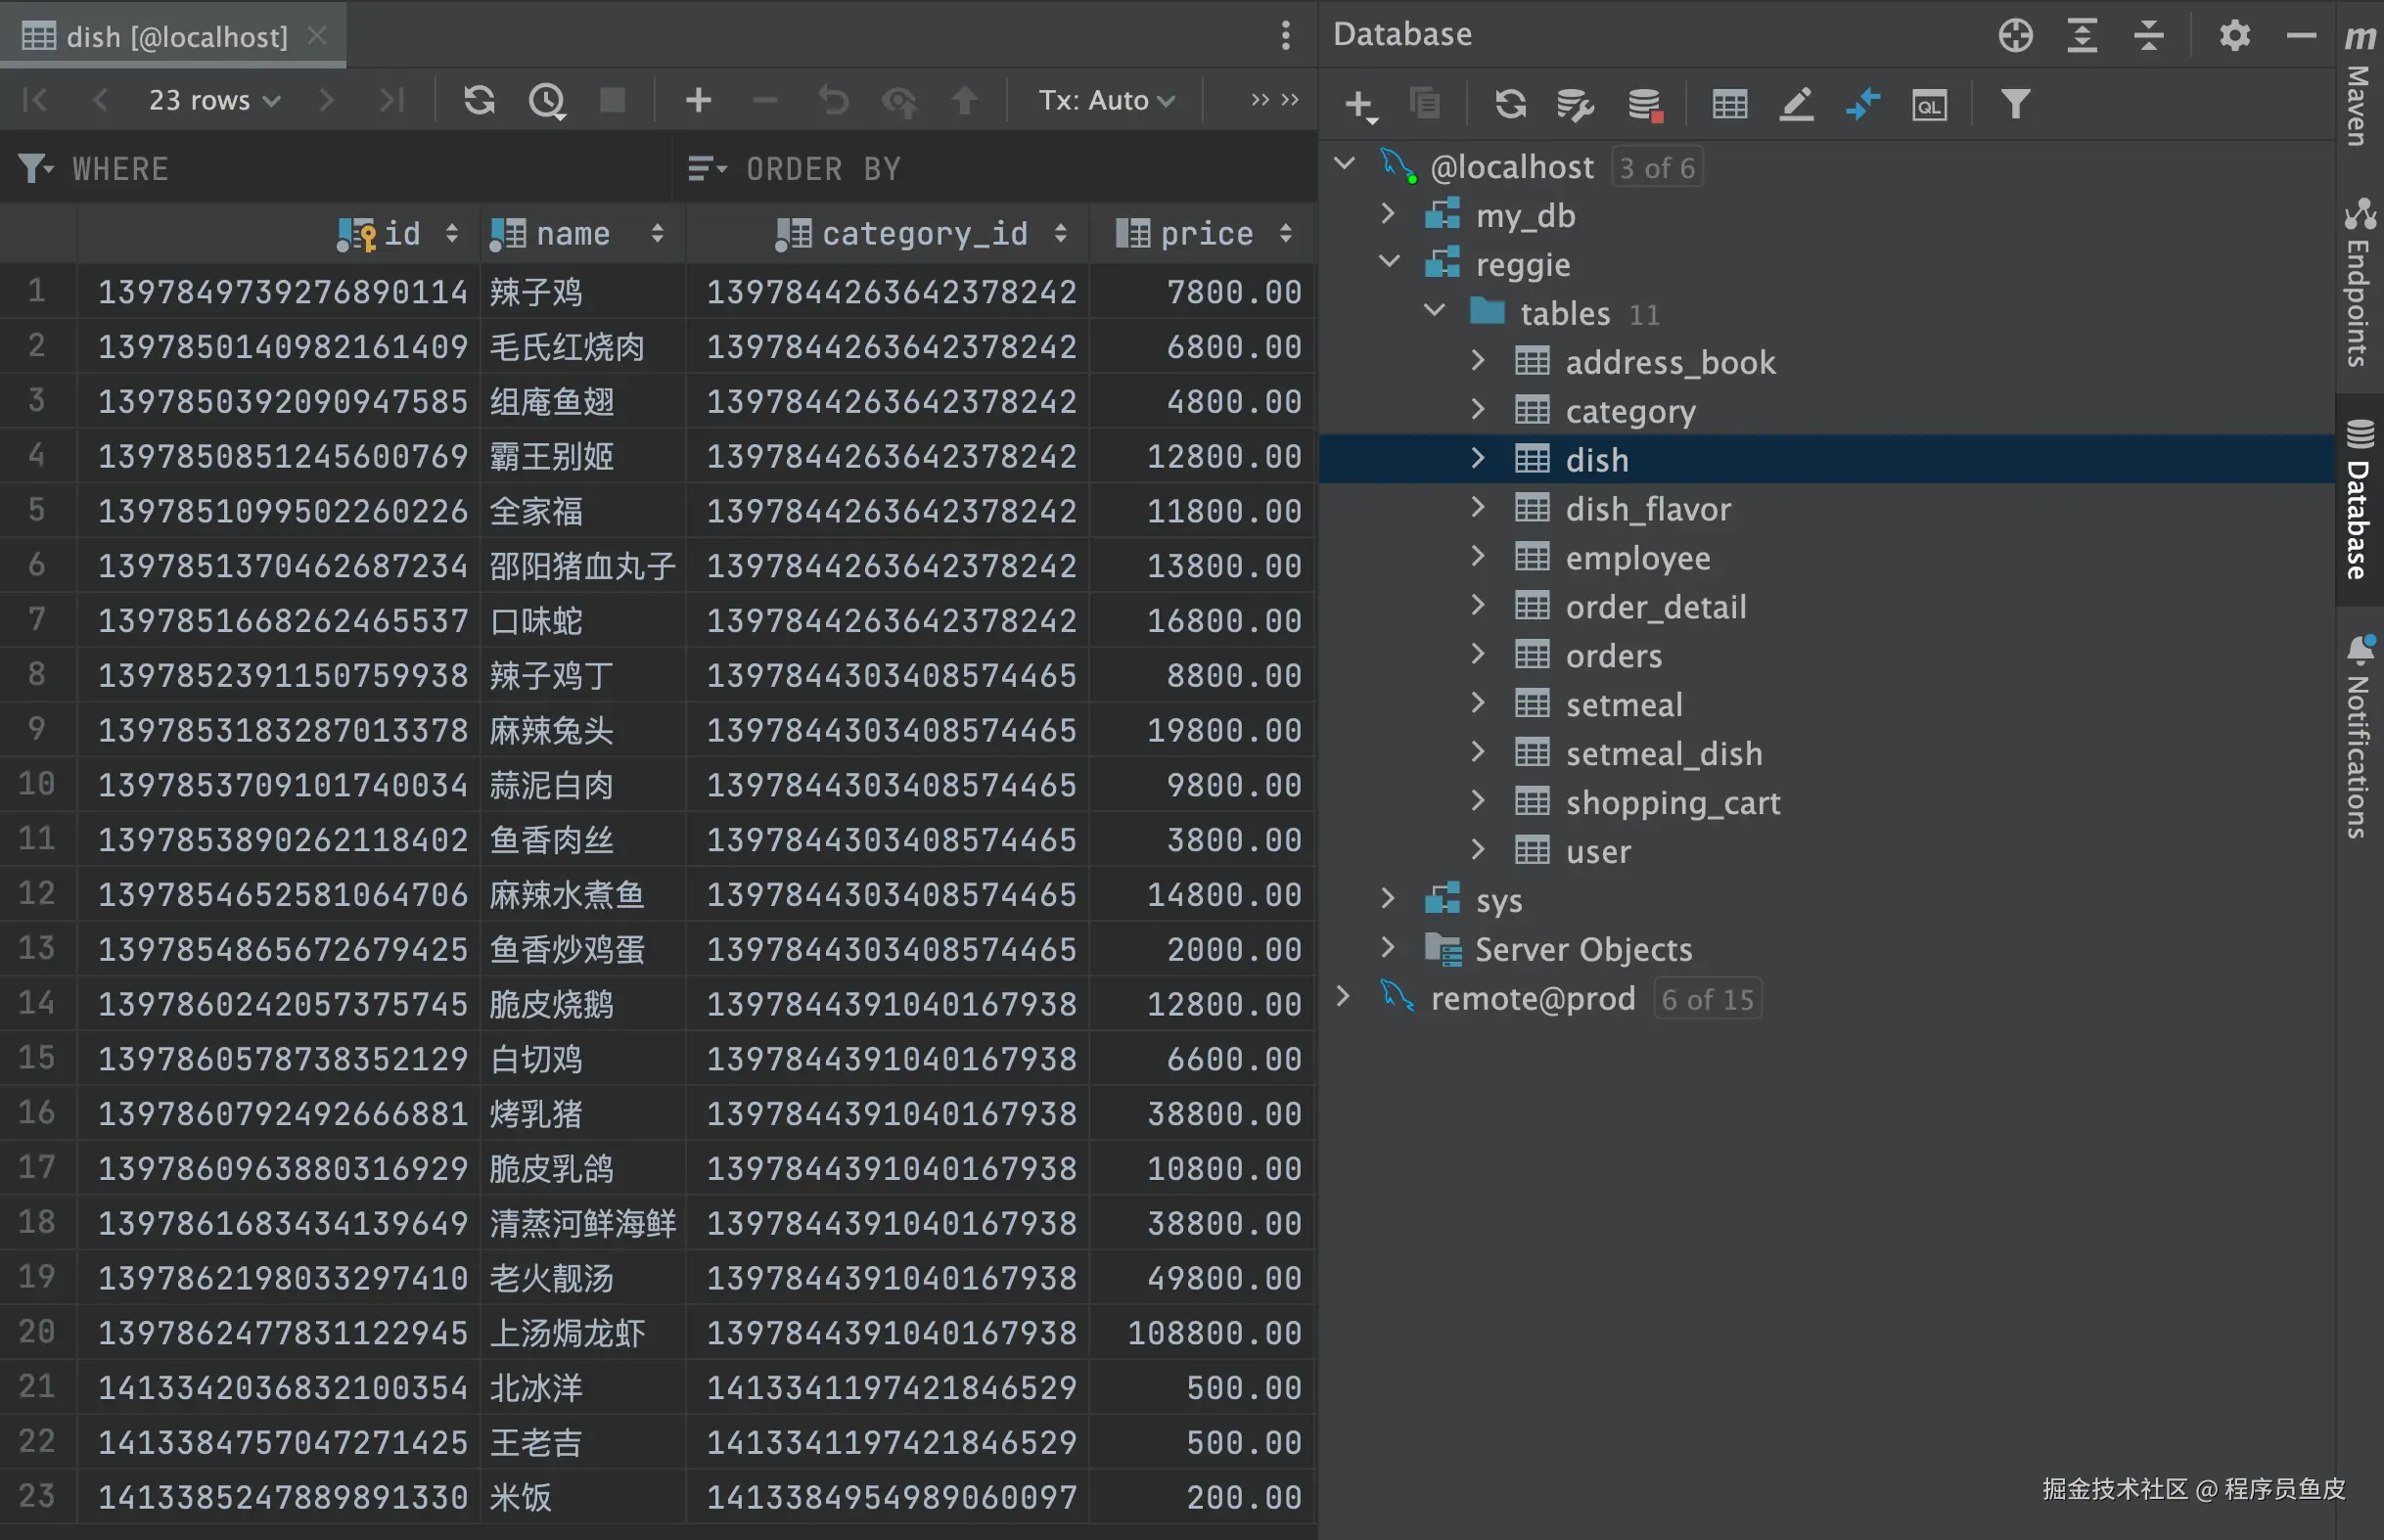
Task: Click Collapse All icon in Database header
Action: (2148, 36)
